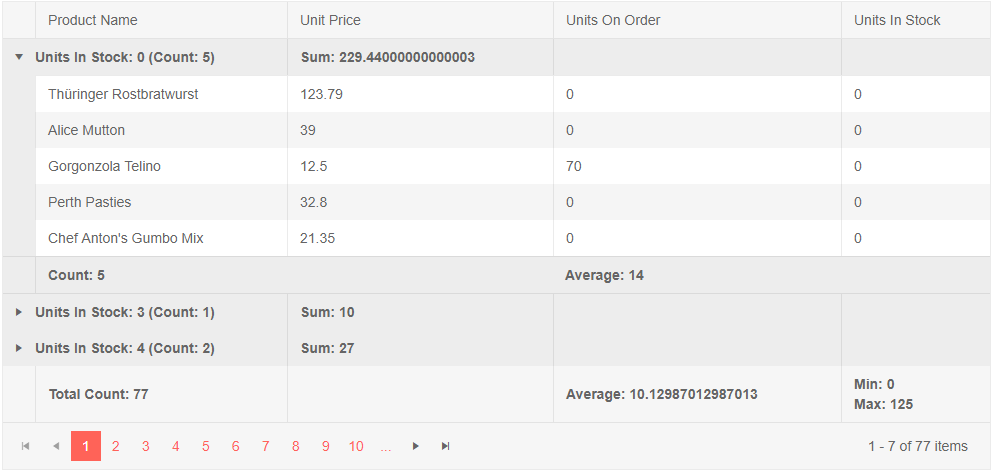The width and height of the screenshot is (992, 471).
Task: Click the Units On Order column header
Action: (613, 20)
